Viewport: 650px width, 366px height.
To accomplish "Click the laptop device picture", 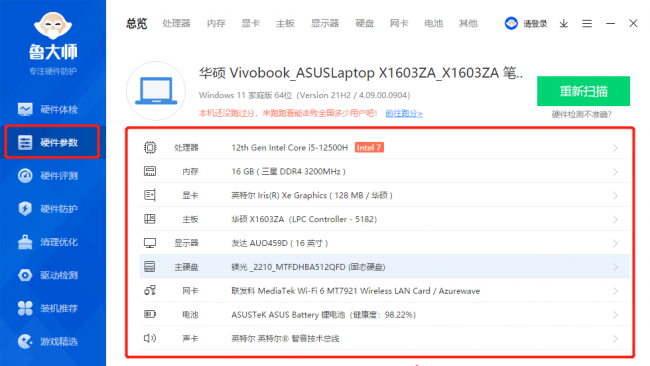I will tap(156, 91).
